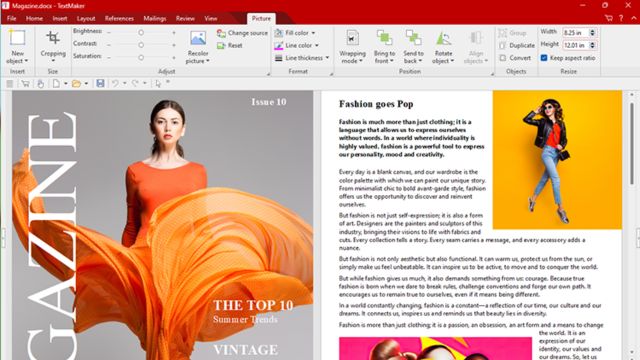
Task: Switch to the View ribbon tab
Action: point(211,18)
